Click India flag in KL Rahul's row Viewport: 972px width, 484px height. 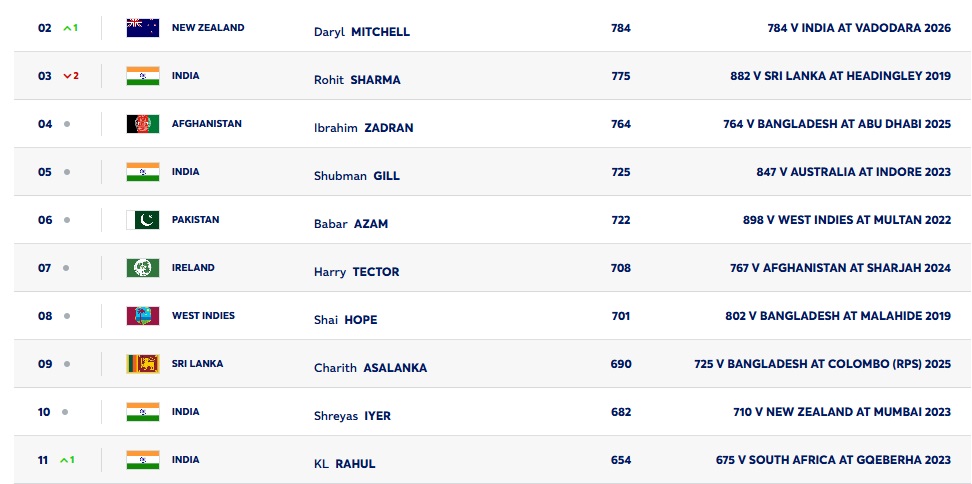coord(142,460)
